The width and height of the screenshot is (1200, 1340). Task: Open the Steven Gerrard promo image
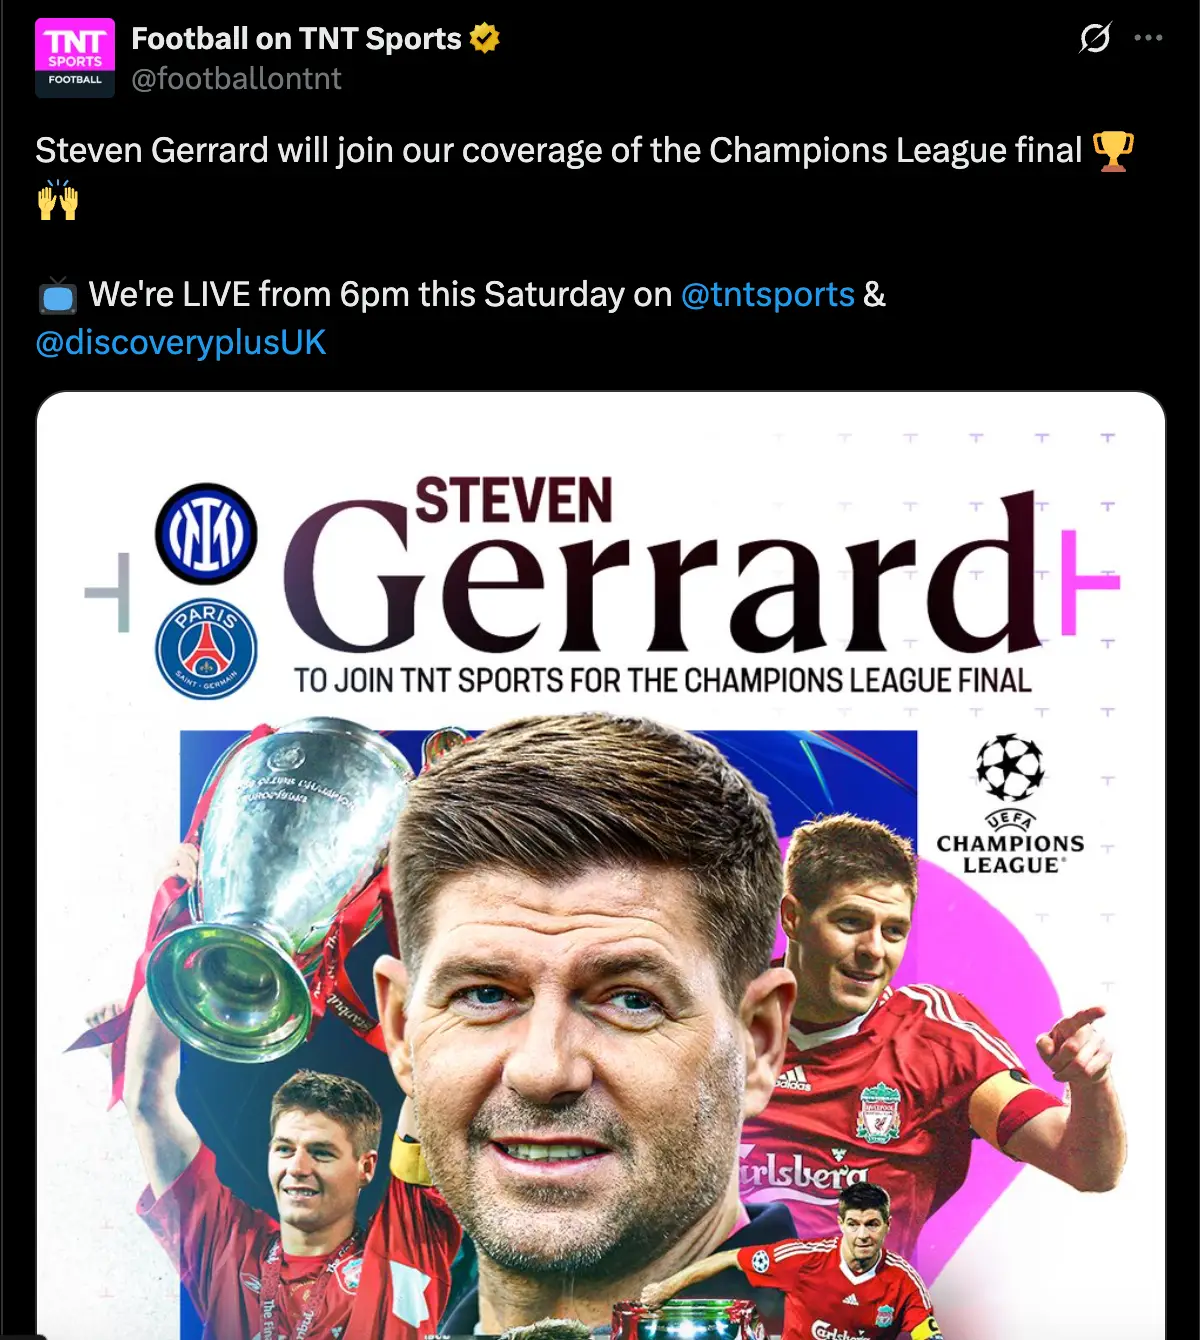[600, 865]
